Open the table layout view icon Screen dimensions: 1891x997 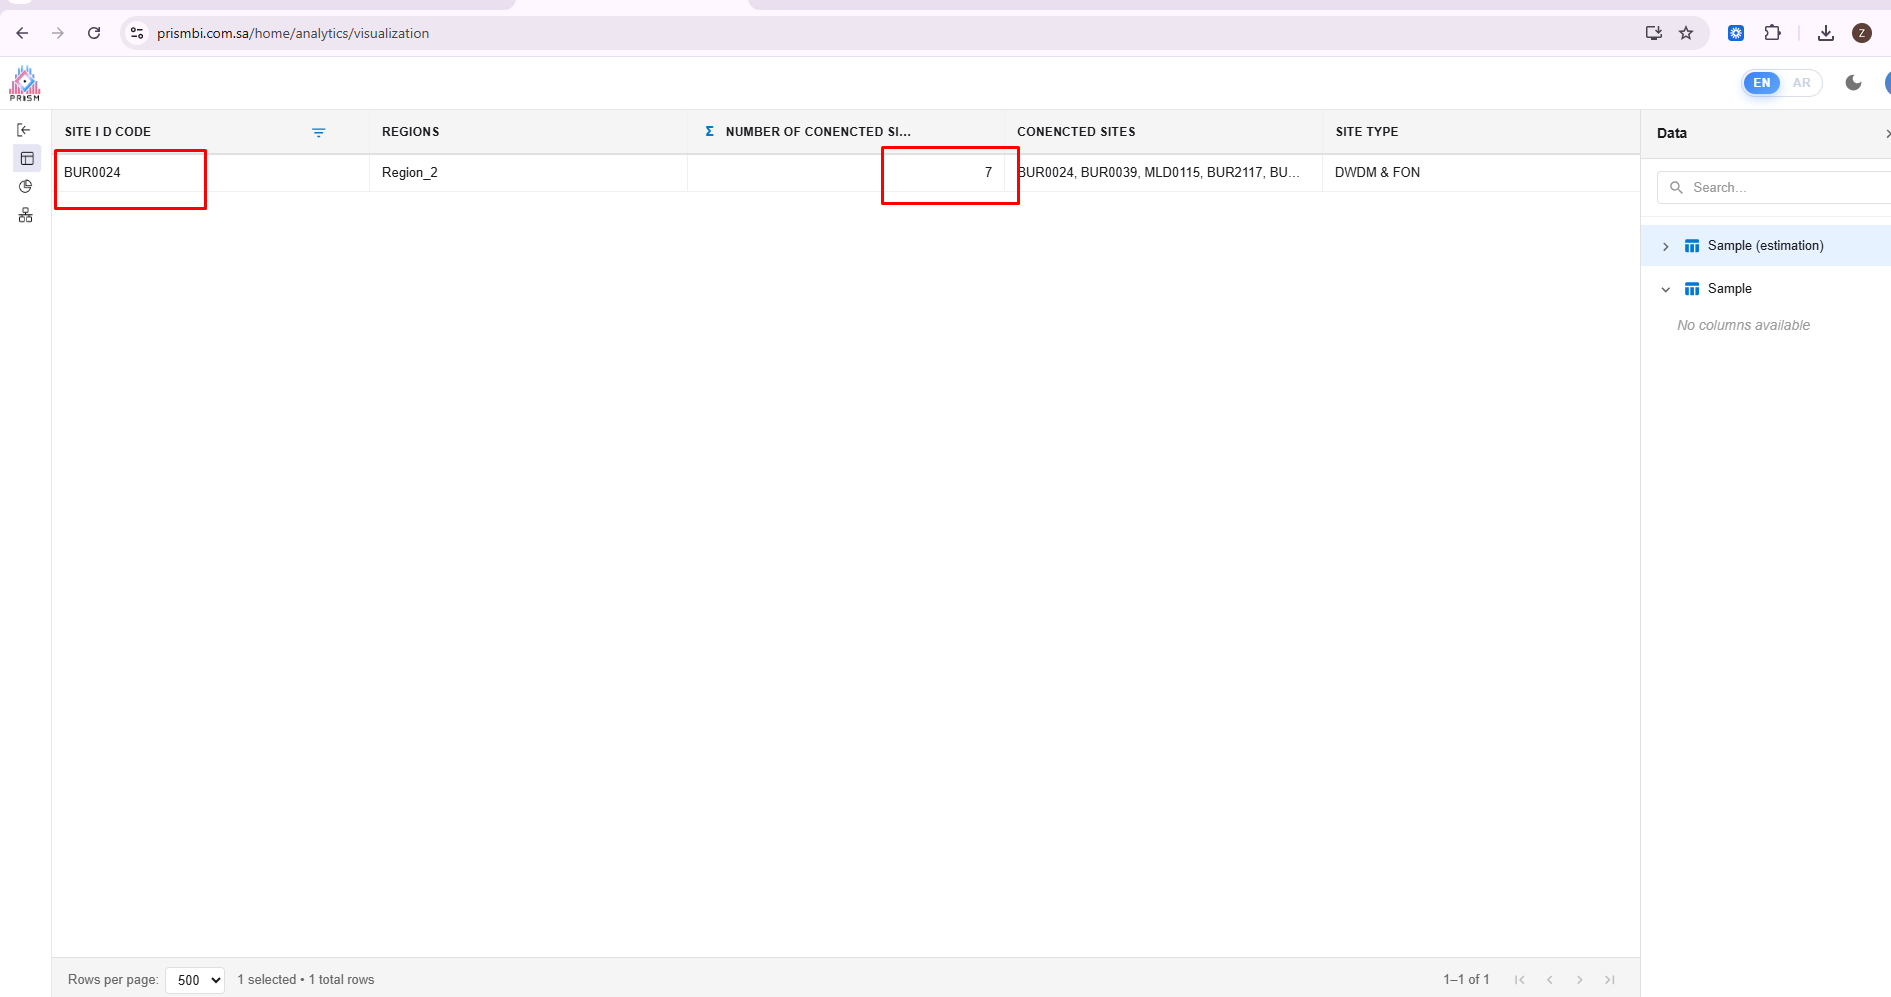click(27, 158)
